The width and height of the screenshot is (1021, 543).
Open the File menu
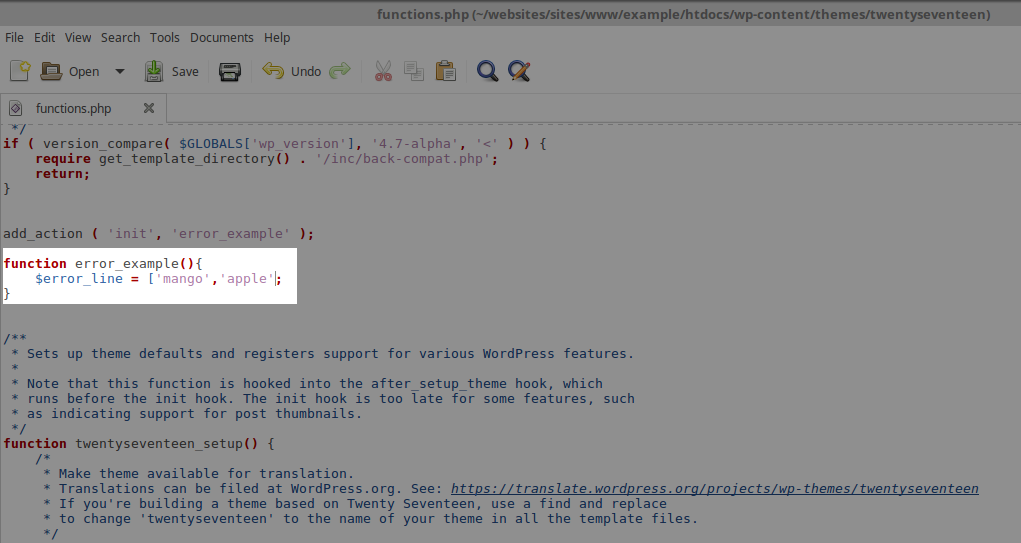click(x=15, y=37)
